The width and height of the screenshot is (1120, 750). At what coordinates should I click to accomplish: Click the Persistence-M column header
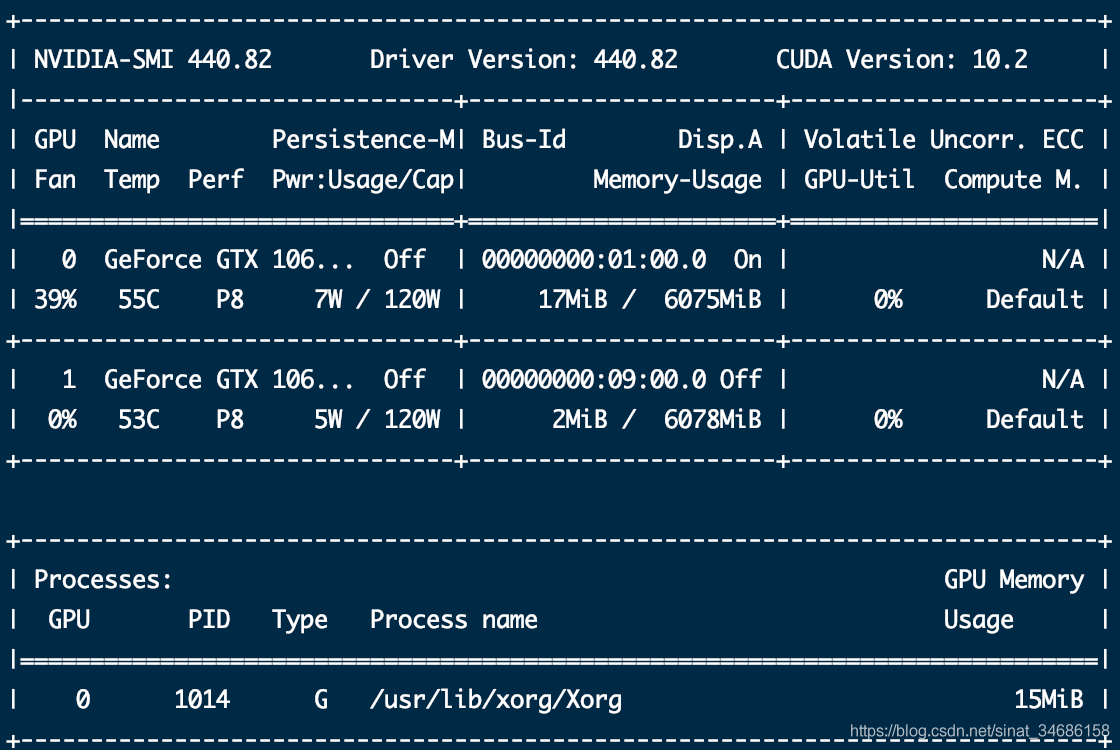coord(363,140)
